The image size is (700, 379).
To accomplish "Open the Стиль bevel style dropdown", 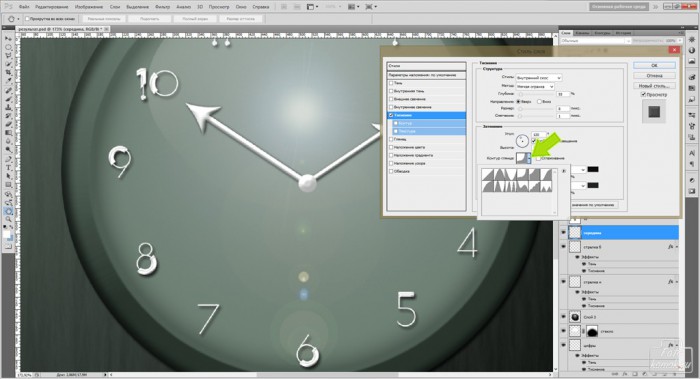I will [x=538, y=78].
